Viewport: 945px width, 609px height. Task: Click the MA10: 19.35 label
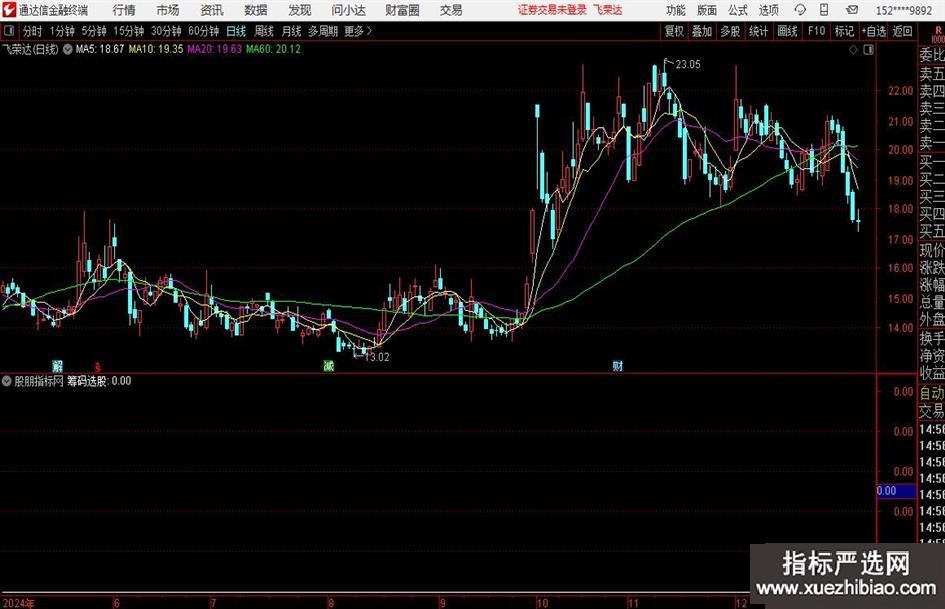(x=156, y=49)
